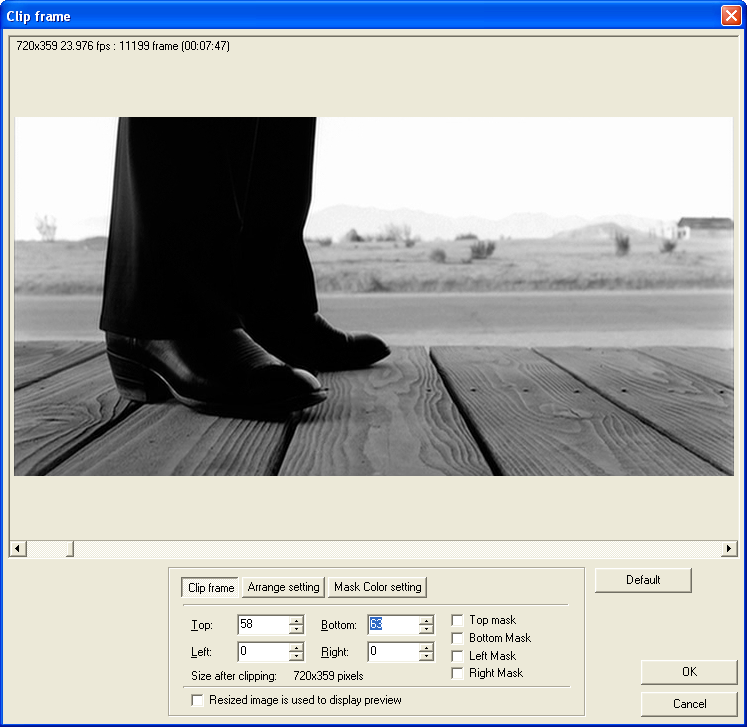The height and width of the screenshot is (727, 747).
Task: Decrease the Right value with down arrow
Action: [426, 656]
